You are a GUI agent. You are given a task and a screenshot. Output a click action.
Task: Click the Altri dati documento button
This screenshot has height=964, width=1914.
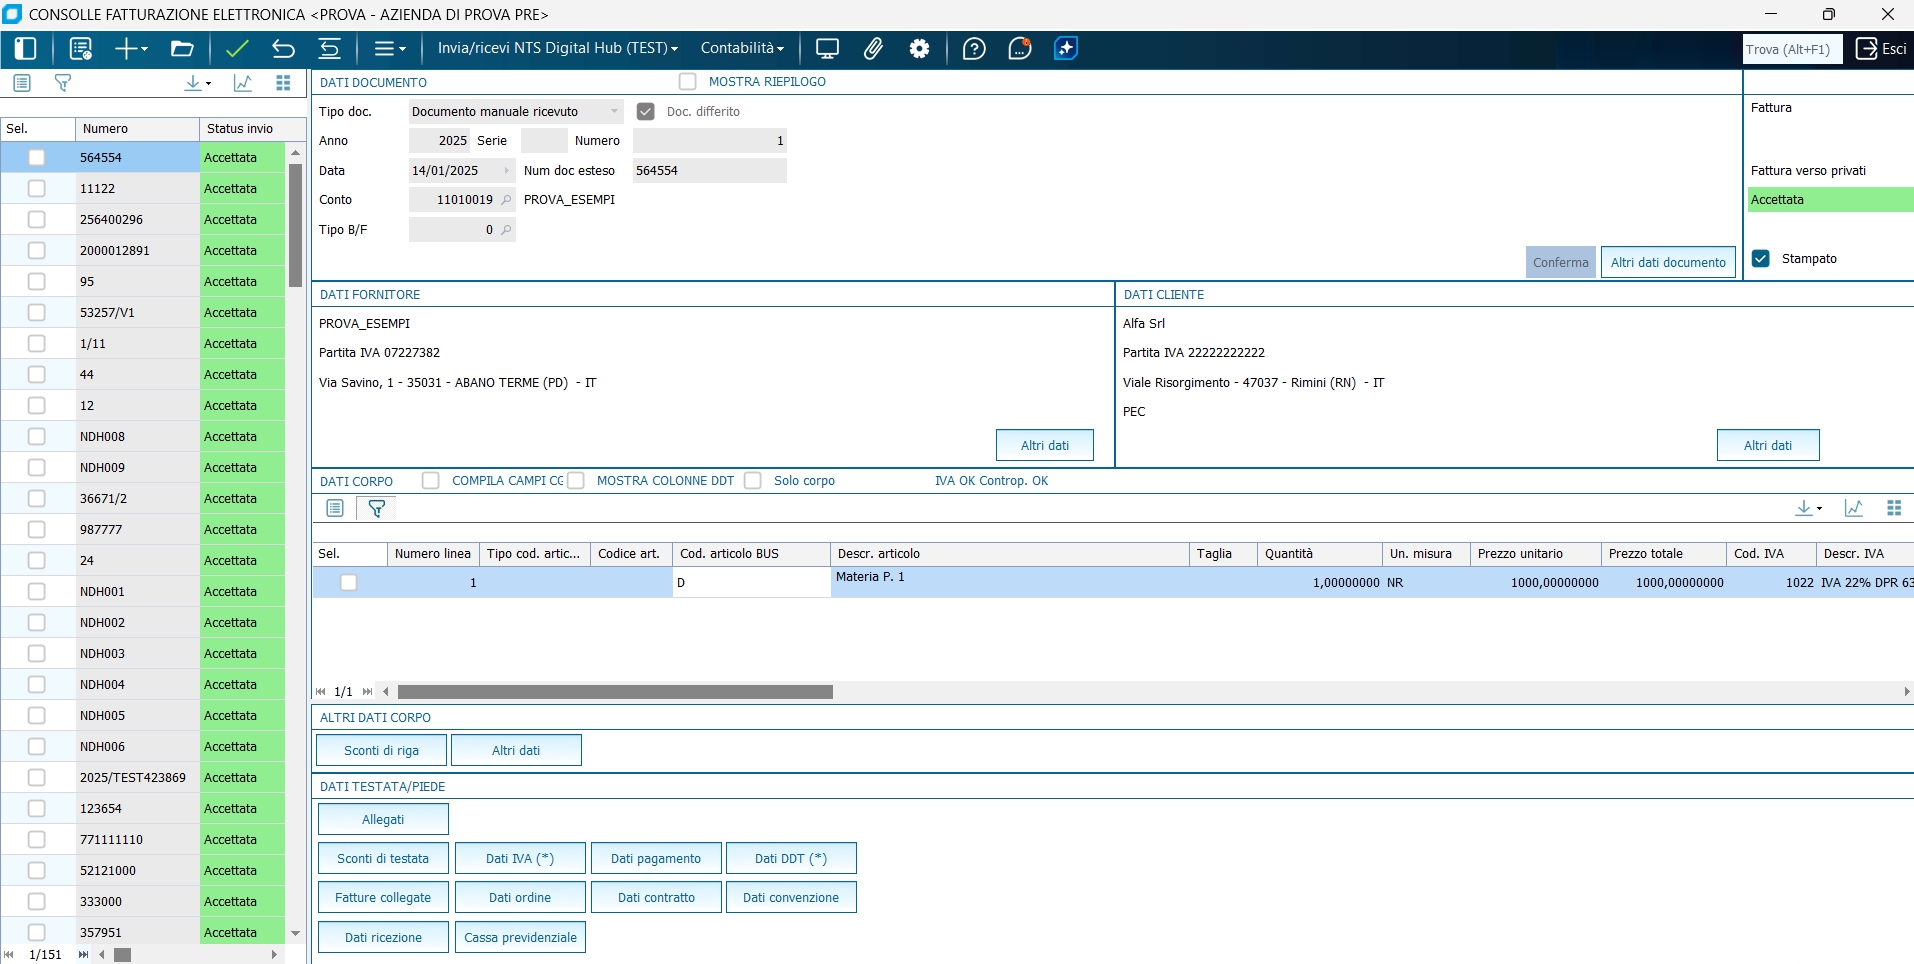(1667, 263)
